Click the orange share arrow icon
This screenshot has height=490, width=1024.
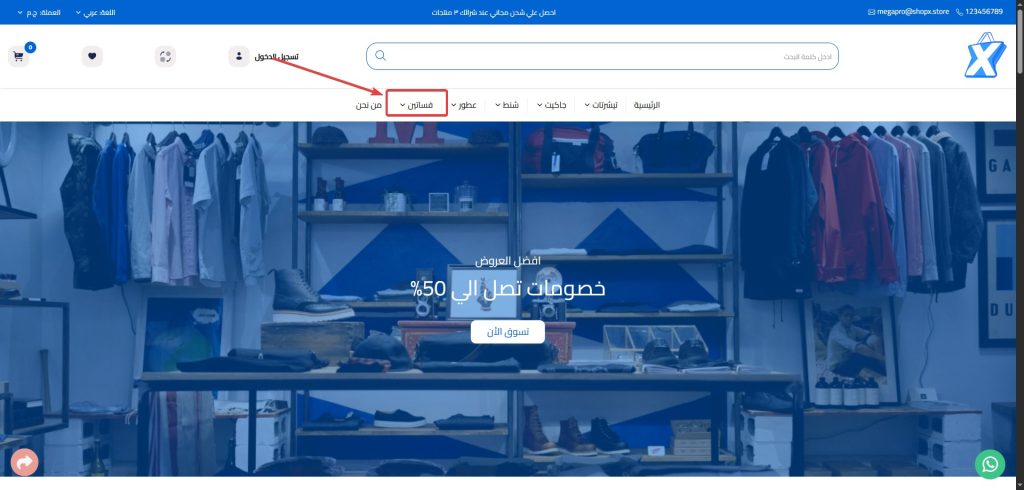coord(25,463)
